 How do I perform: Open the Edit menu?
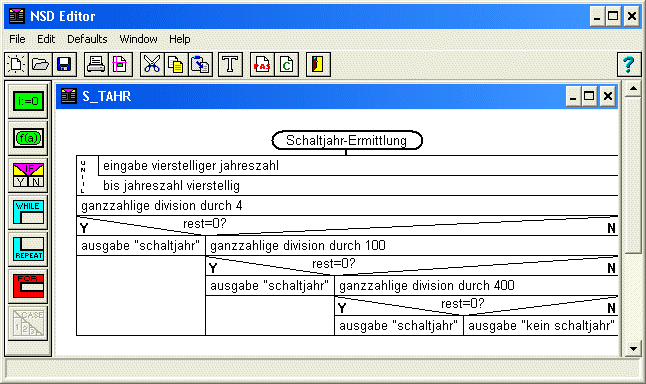click(46, 39)
